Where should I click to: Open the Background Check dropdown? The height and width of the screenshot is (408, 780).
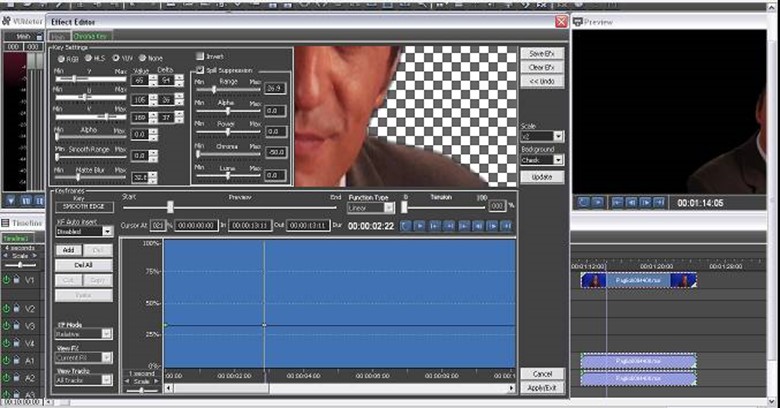558,160
